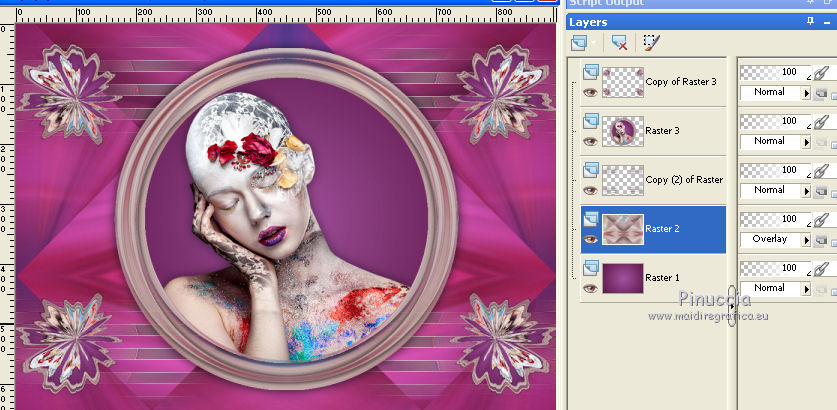Click the Layers palette title bar
This screenshot has height=410, width=837.
pos(701,22)
